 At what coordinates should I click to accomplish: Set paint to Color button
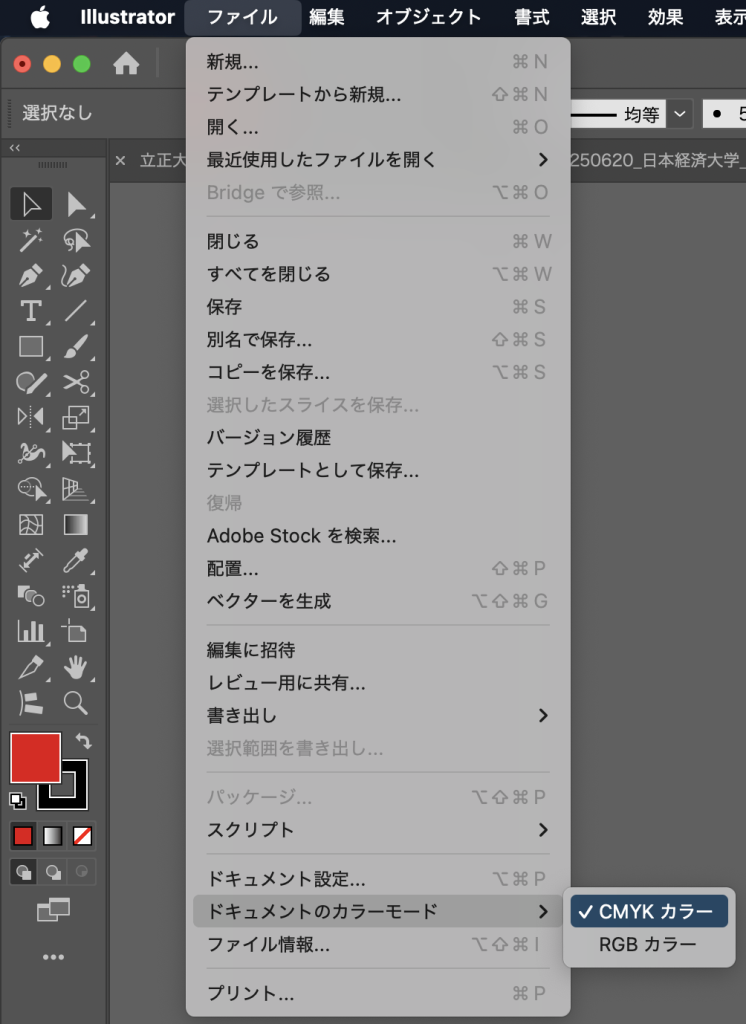[23, 836]
